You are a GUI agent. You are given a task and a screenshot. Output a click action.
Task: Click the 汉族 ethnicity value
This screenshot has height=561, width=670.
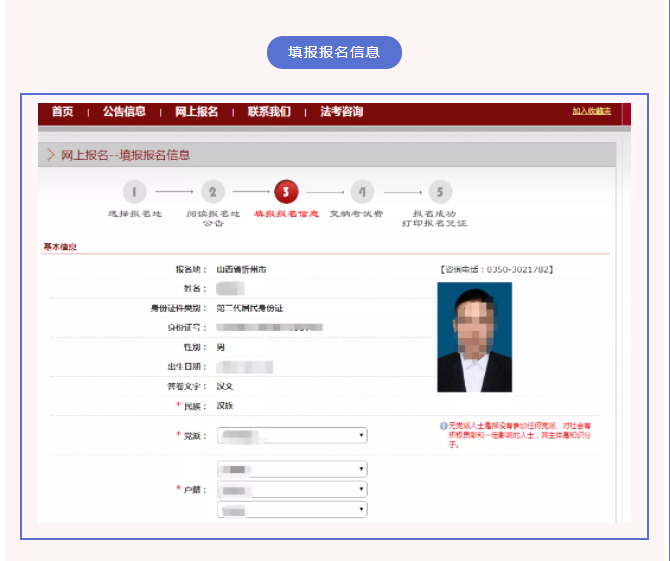click(x=225, y=406)
